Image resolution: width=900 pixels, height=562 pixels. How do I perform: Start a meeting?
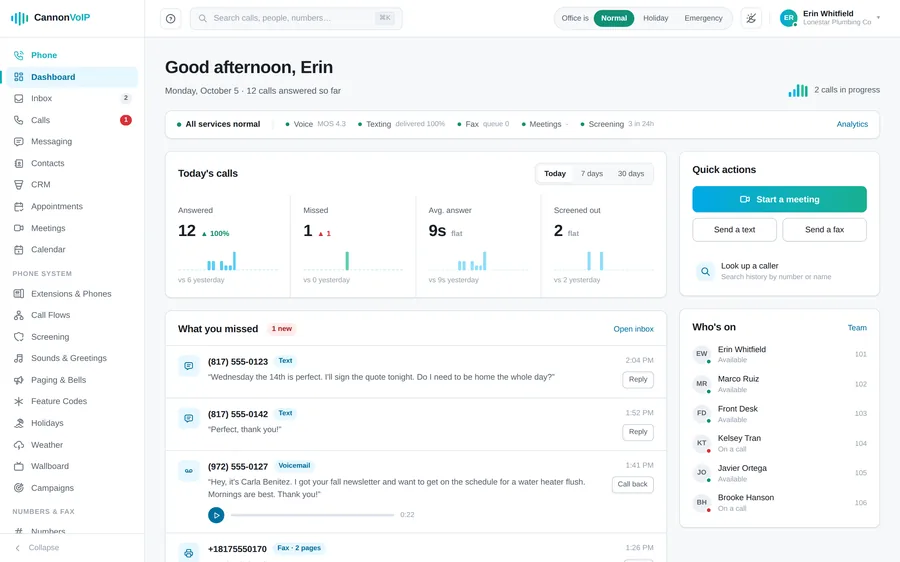pos(779,199)
